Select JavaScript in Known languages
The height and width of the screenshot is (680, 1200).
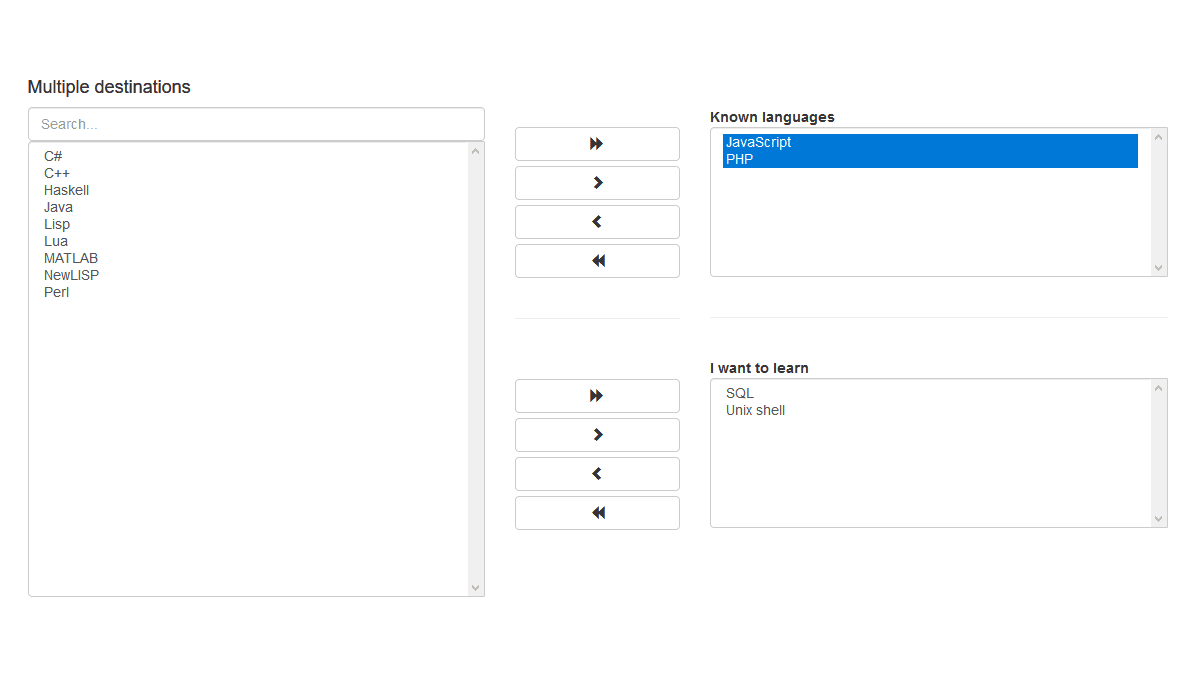[x=759, y=142]
